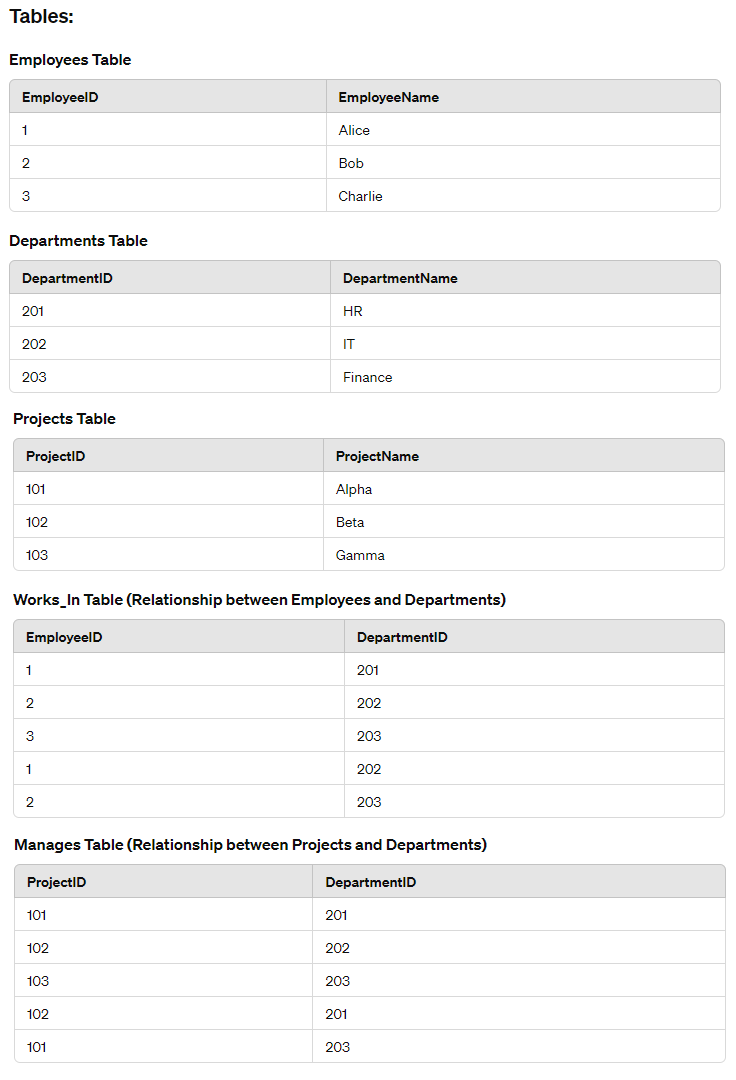
Task: Select the "Projects Table" title
Action: [x=64, y=419]
